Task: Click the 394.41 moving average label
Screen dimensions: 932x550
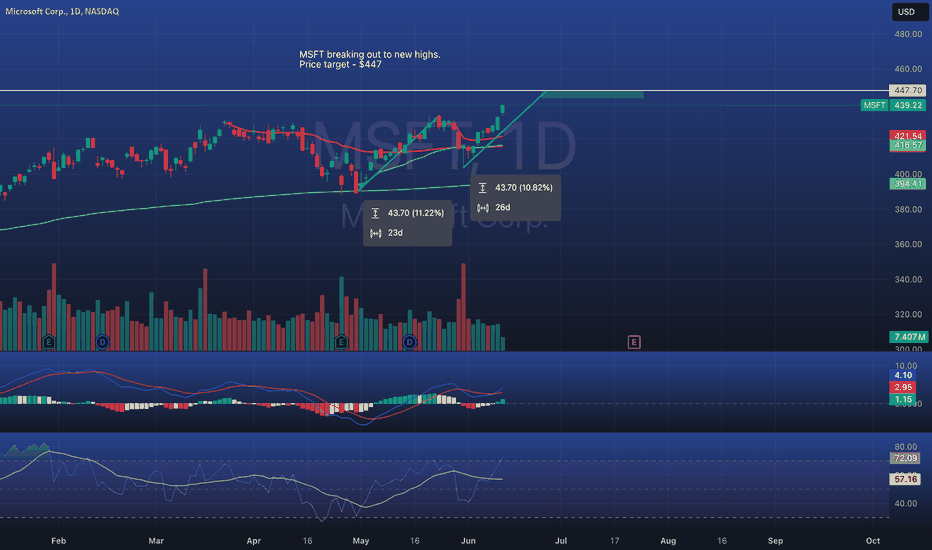Action: click(x=908, y=184)
